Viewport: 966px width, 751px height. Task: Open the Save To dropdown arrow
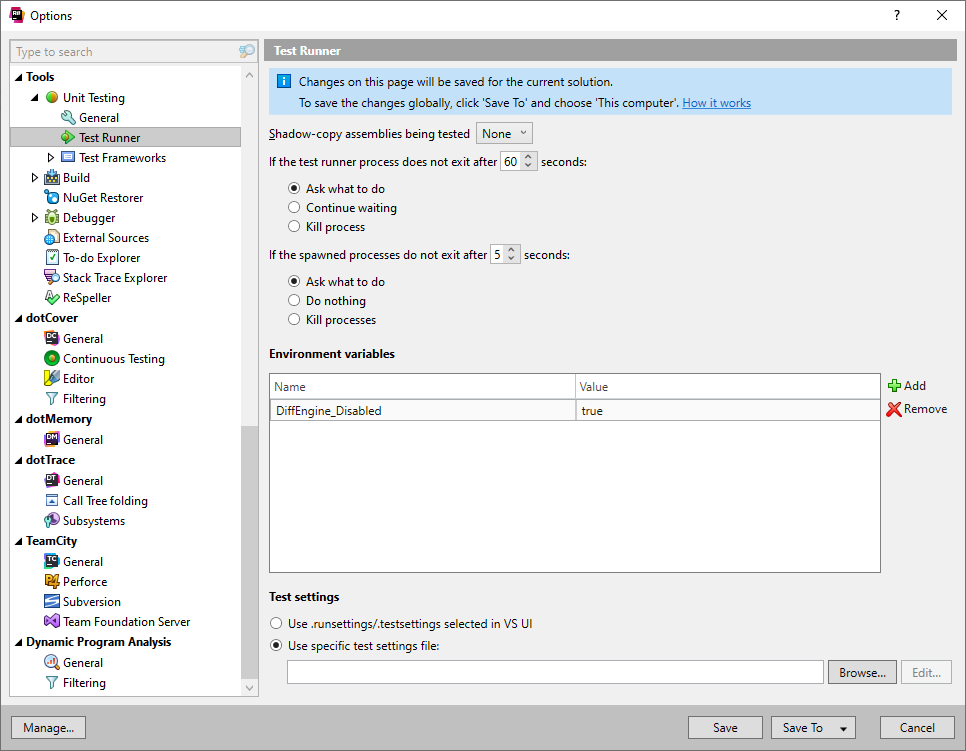pos(843,728)
